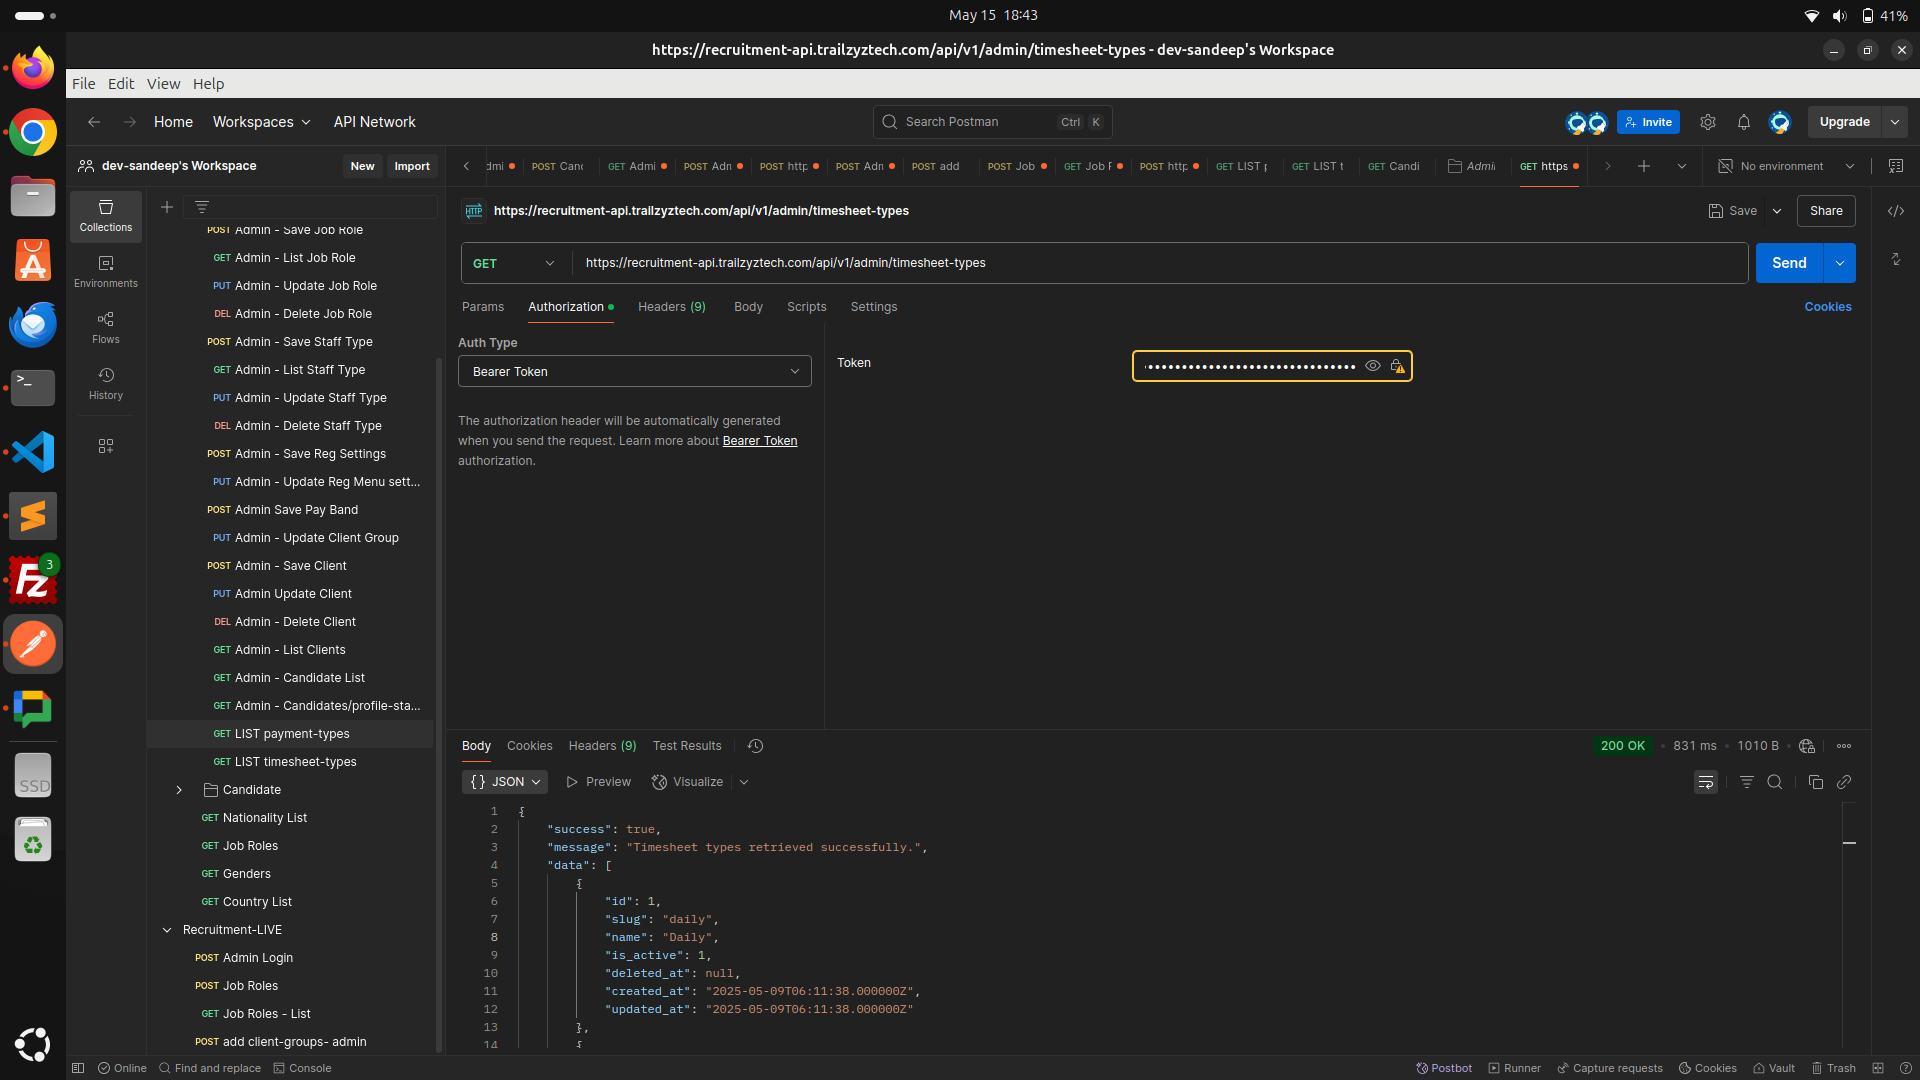Screen dimensions: 1920x1080
Task: Open the Save options arrow
Action: 1777,211
